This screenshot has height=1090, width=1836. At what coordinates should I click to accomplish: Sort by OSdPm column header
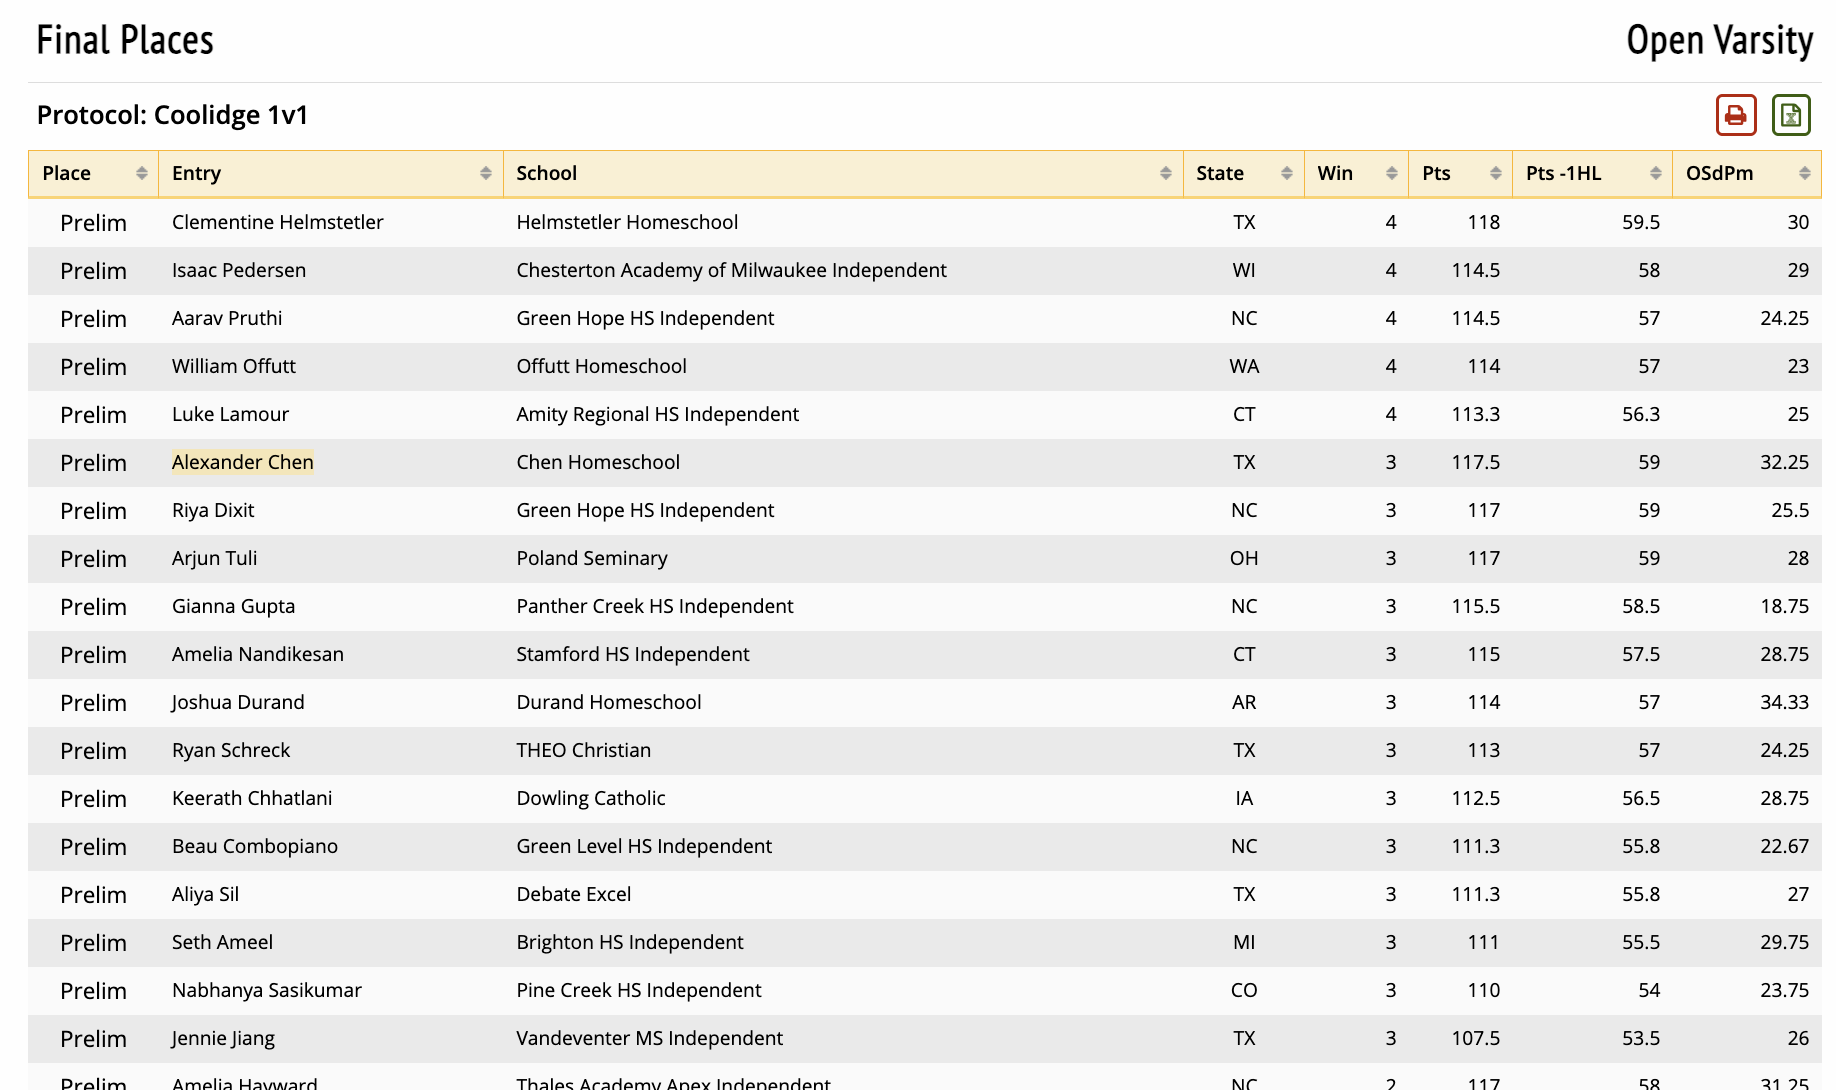click(x=1719, y=174)
